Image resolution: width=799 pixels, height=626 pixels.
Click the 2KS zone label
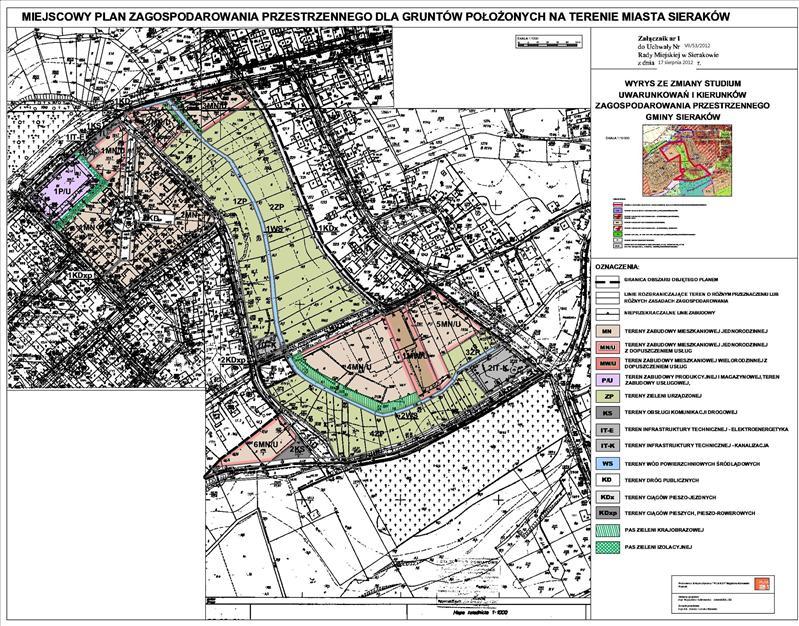coord(297,449)
